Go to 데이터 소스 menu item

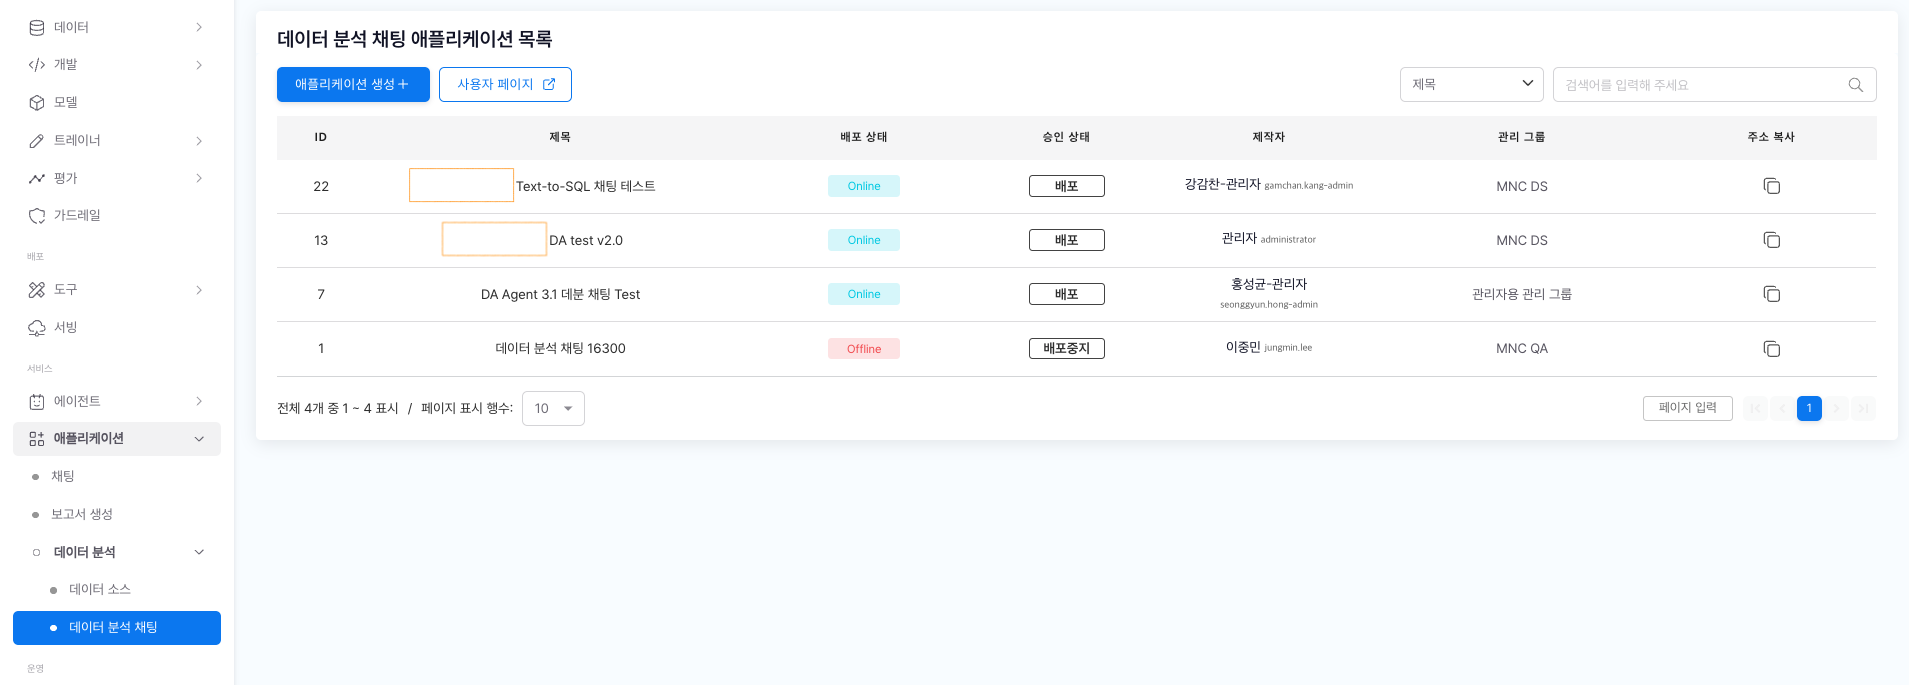(x=100, y=589)
